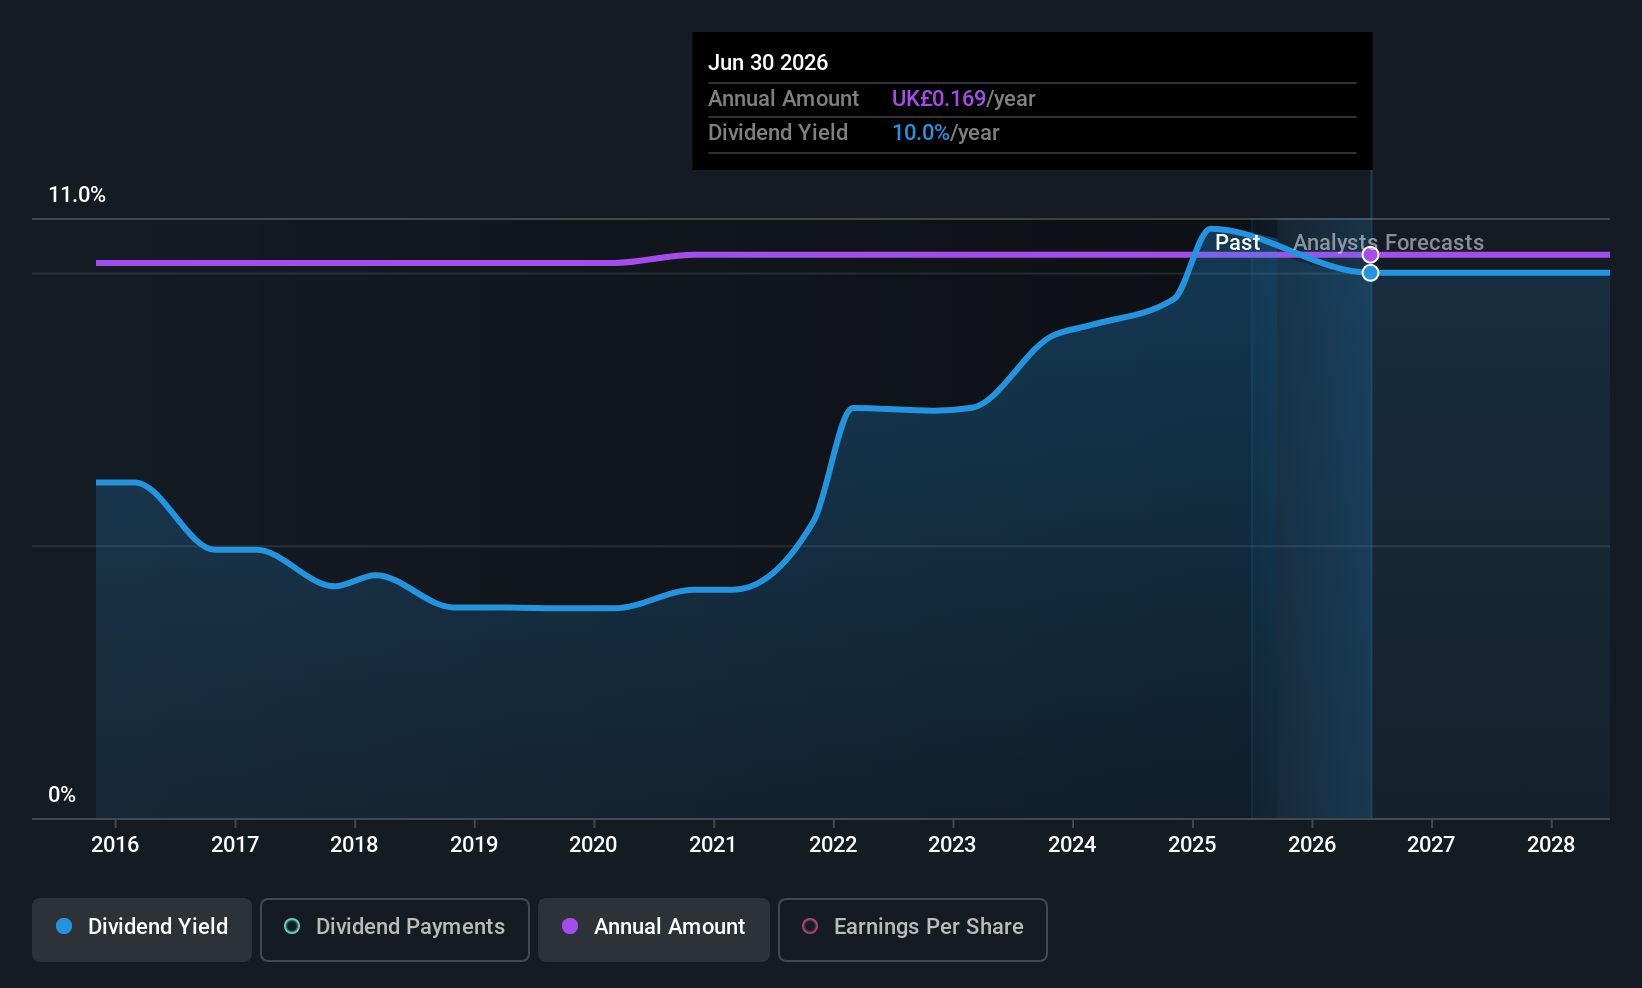This screenshot has width=1642, height=988.
Task: Click the 2025 x-axis year label
Action: [x=1192, y=845]
